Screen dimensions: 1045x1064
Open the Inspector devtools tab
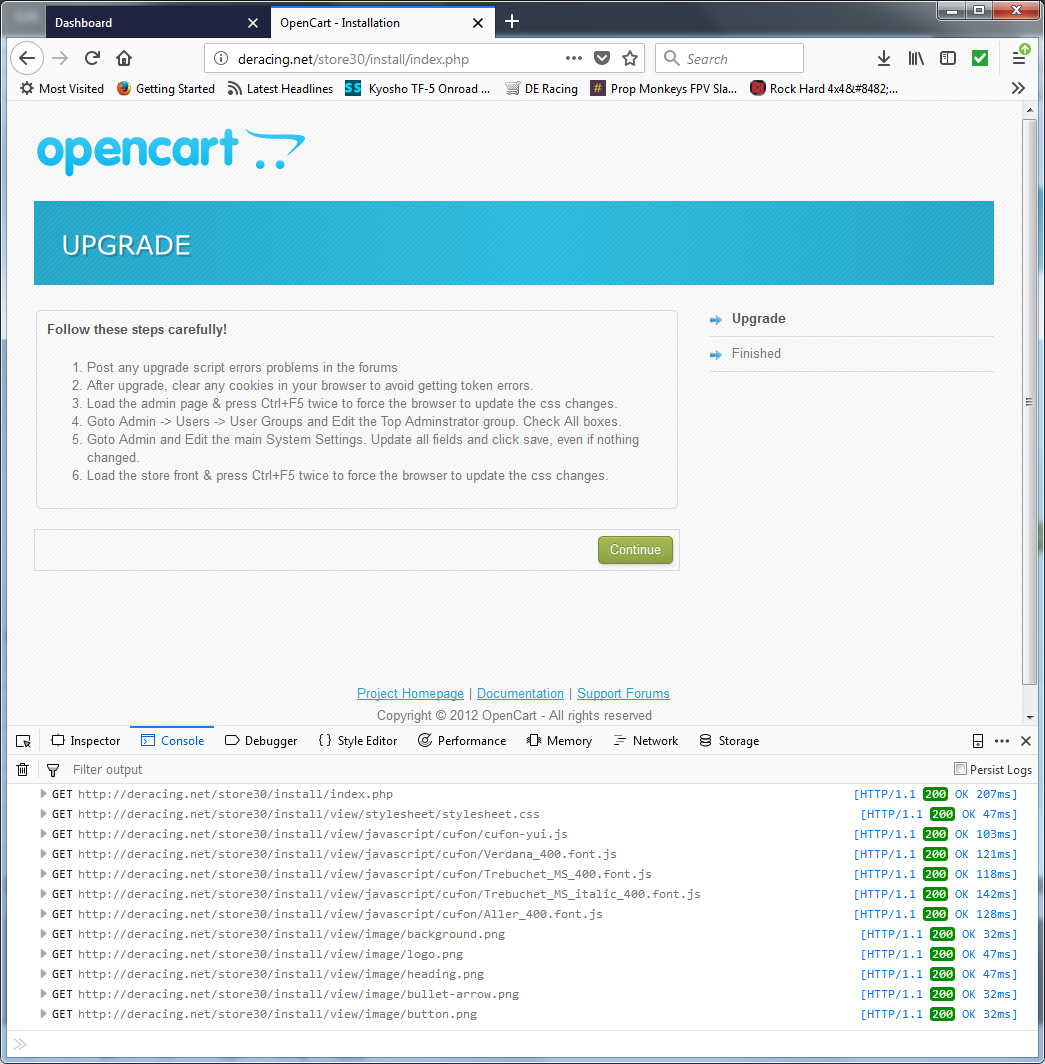click(86, 741)
